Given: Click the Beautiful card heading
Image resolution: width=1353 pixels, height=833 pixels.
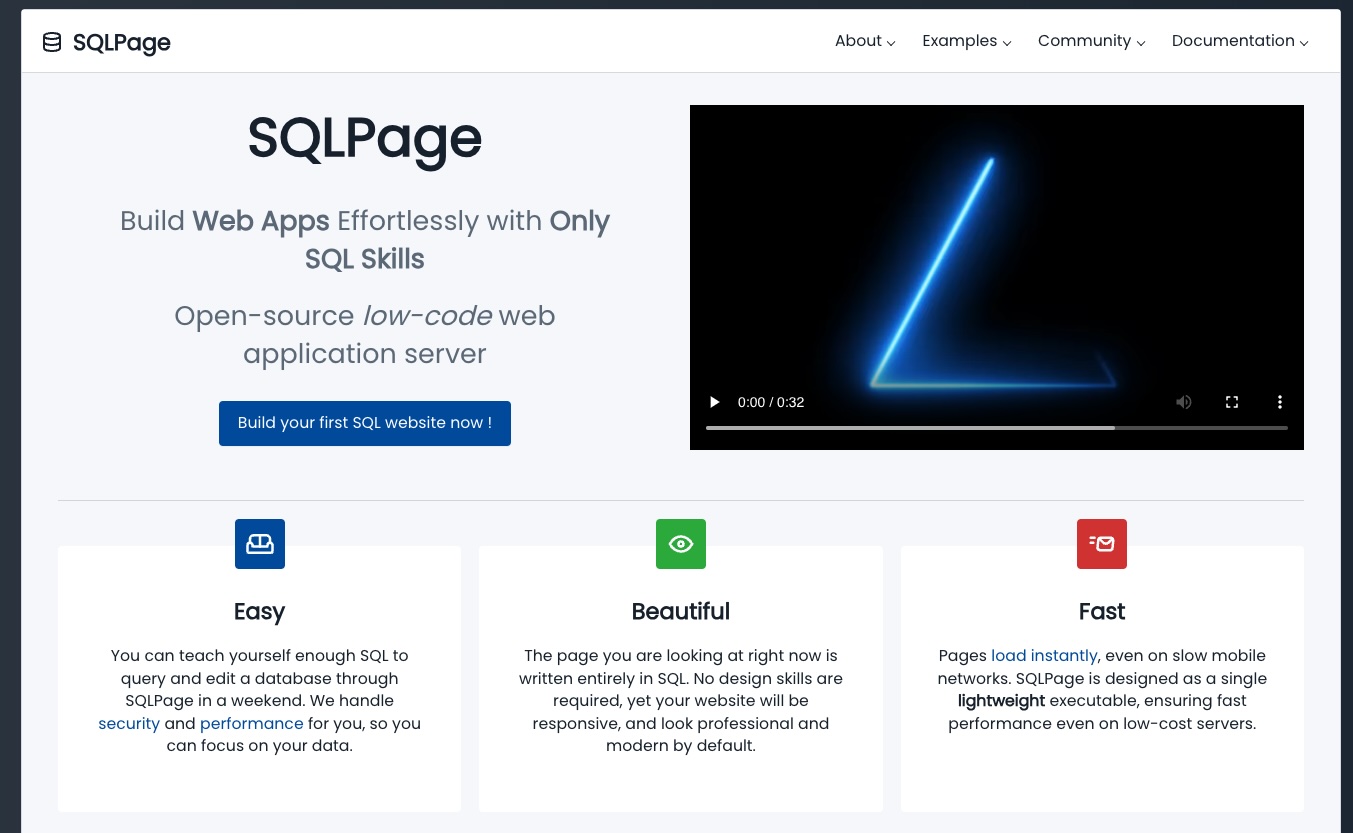Looking at the screenshot, I should click(x=681, y=611).
